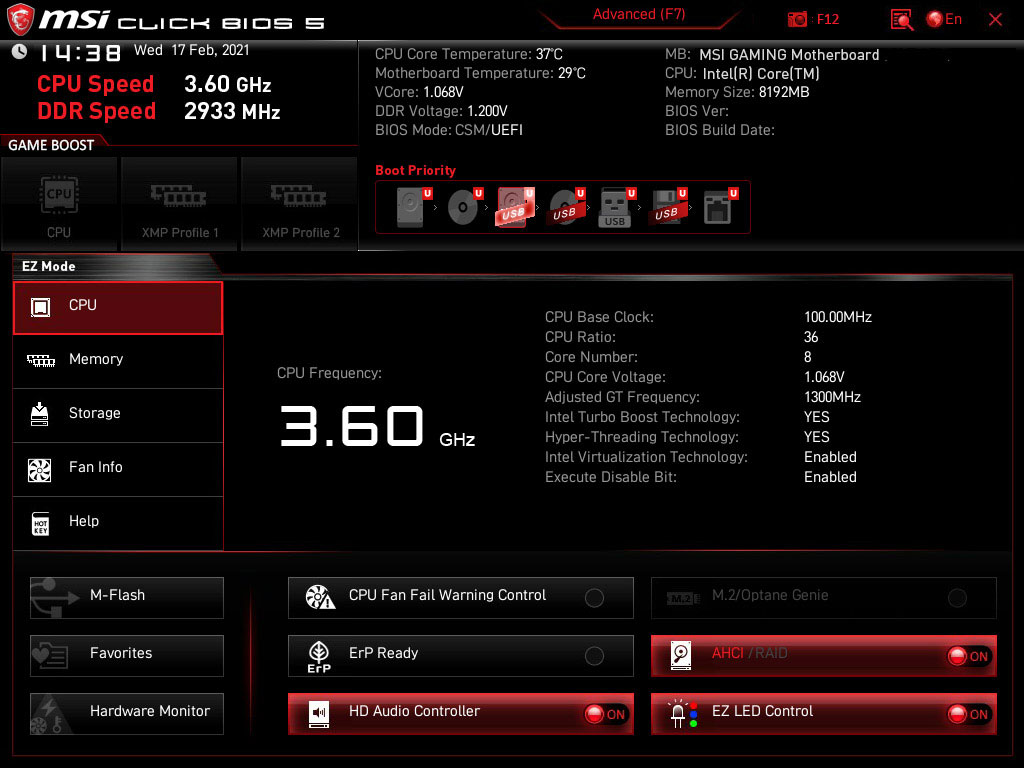Select the internal optical disc boot device icon

pos(464,207)
